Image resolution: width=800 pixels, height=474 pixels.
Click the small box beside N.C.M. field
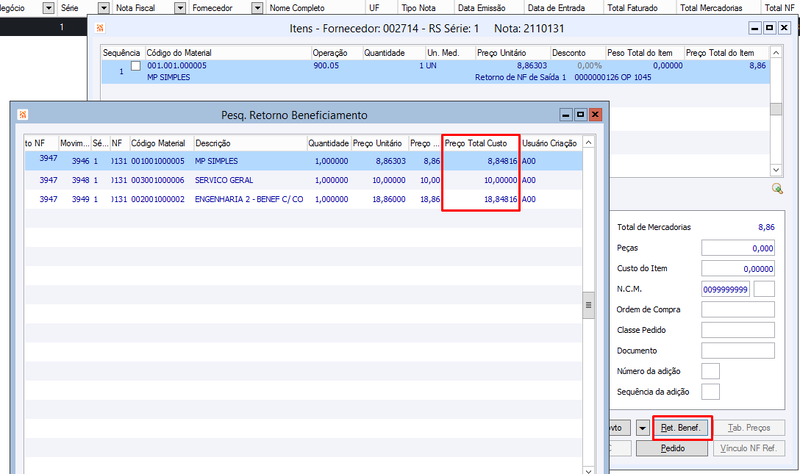pyautogui.click(x=764, y=289)
